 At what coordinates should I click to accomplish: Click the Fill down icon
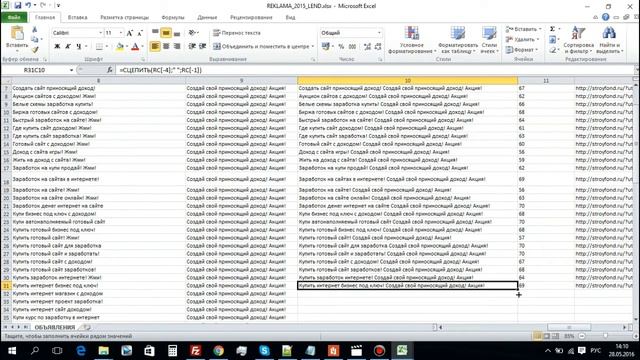point(552,40)
